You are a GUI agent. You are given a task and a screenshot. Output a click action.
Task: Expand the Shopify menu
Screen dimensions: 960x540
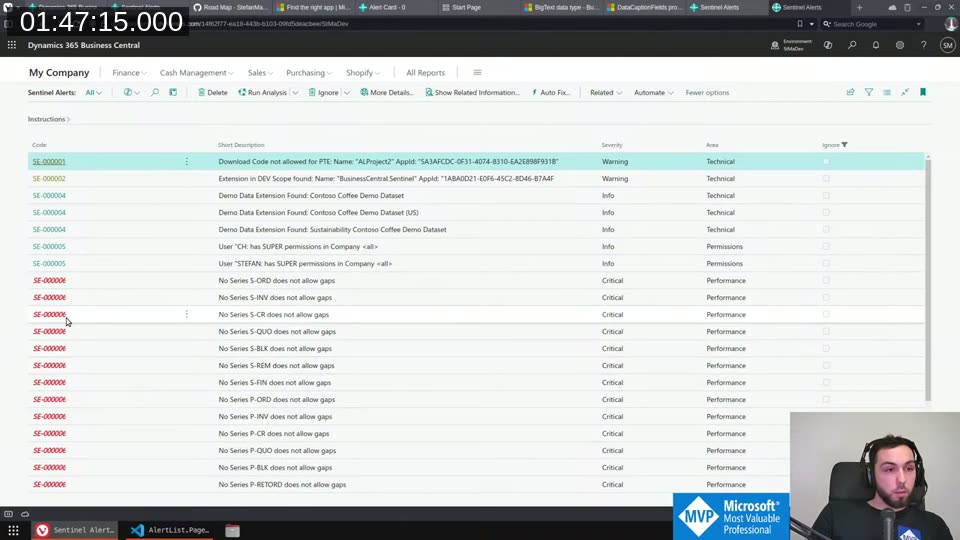pos(362,72)
